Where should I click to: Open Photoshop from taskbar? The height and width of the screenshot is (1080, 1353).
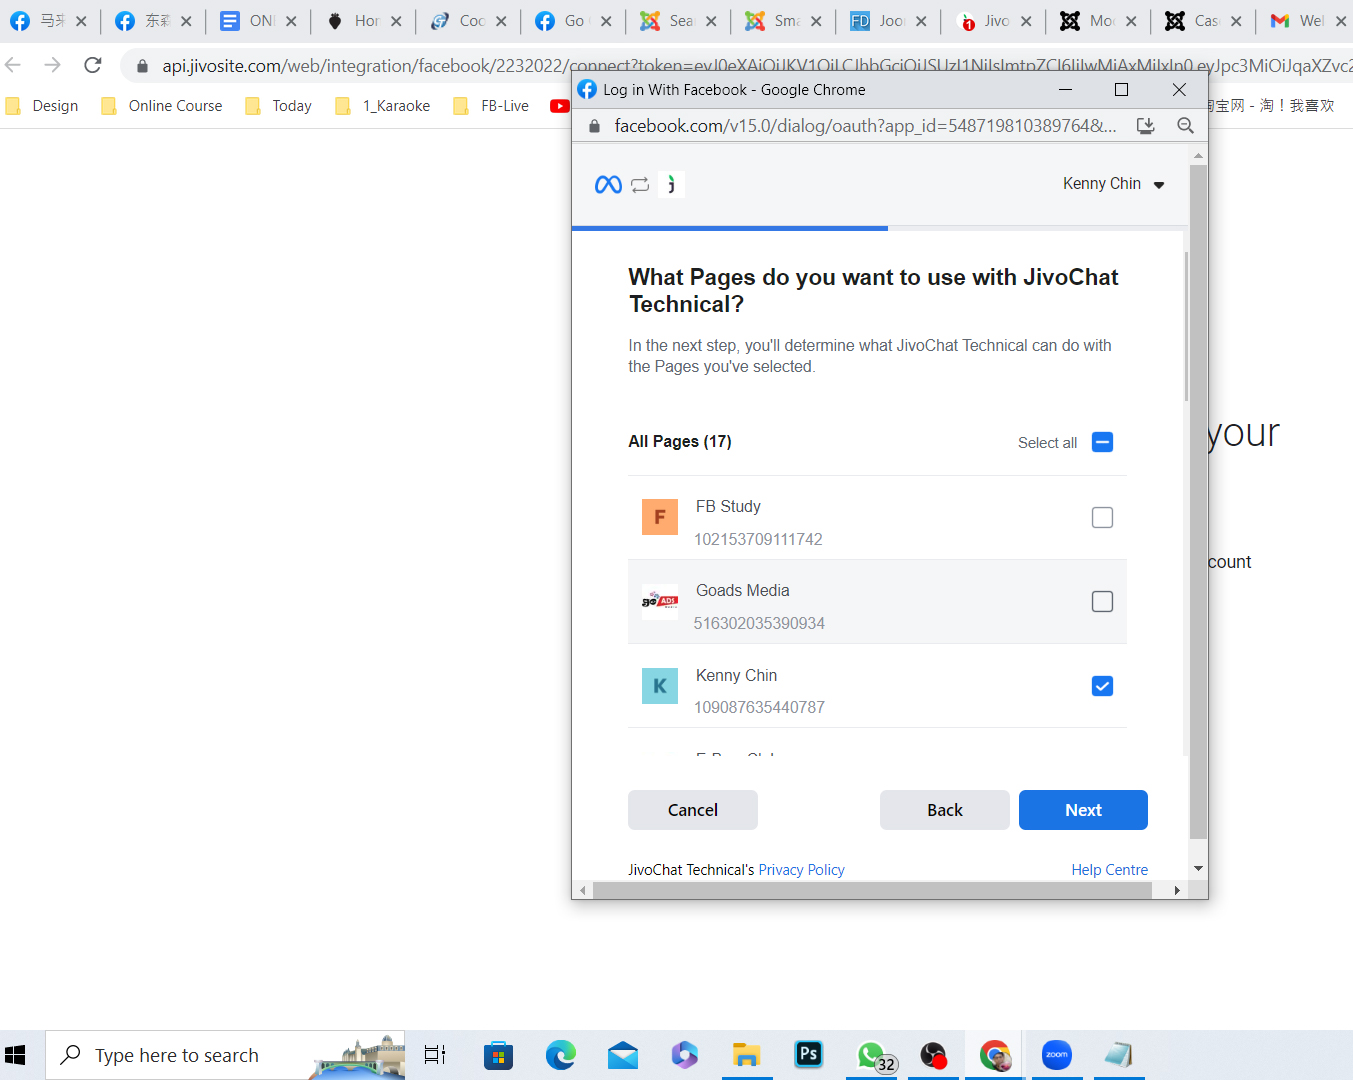coord(809,1054)
